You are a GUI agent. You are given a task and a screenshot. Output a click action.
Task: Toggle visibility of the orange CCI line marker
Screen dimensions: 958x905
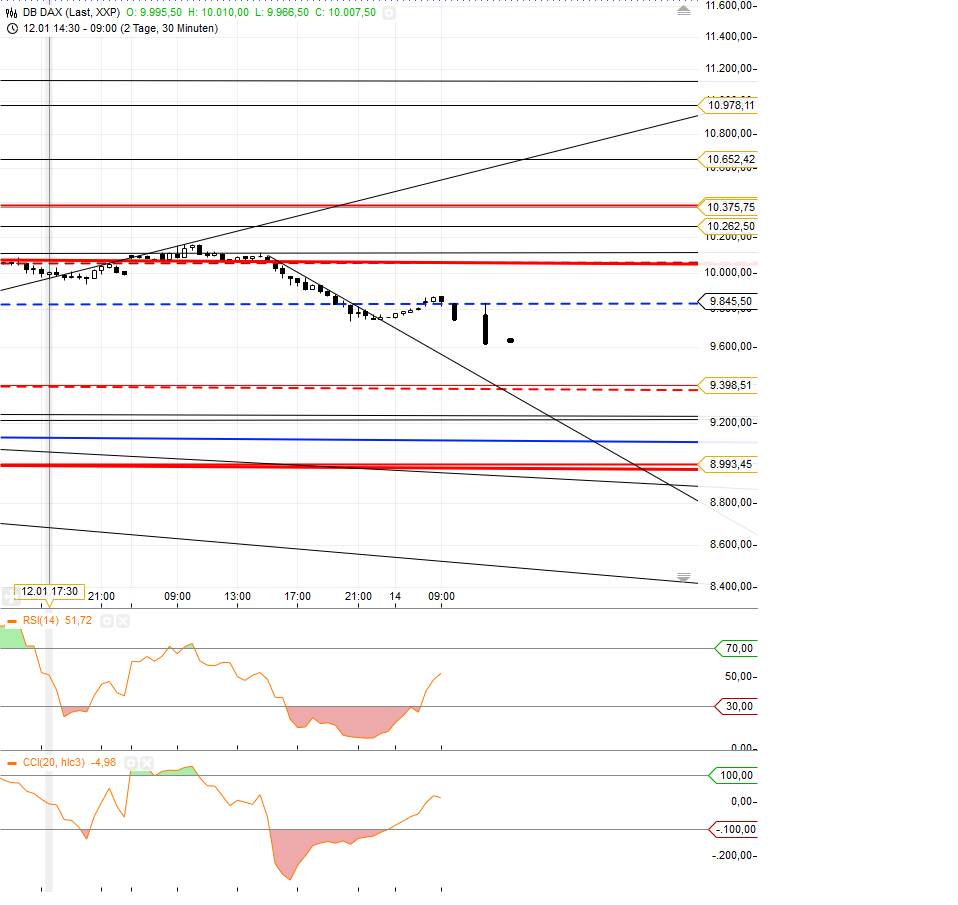11,763
